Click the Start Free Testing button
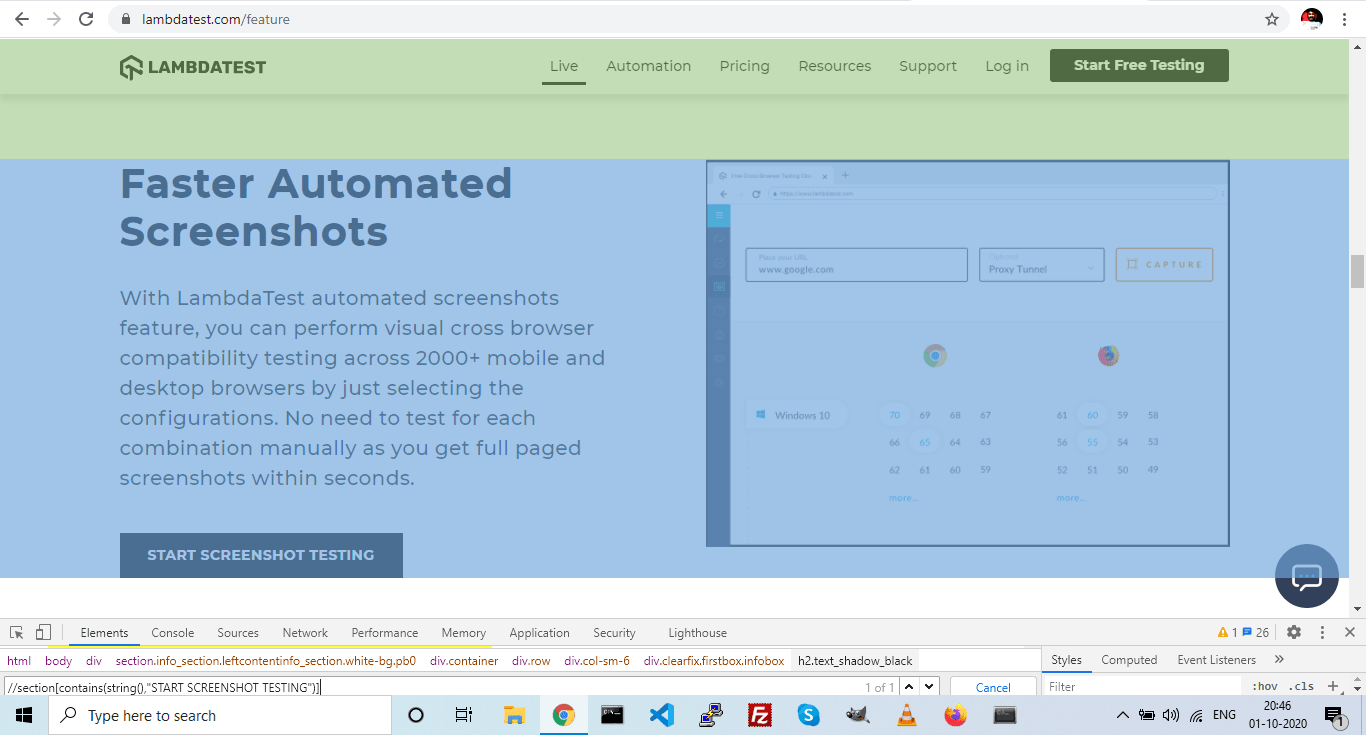 1138,65
